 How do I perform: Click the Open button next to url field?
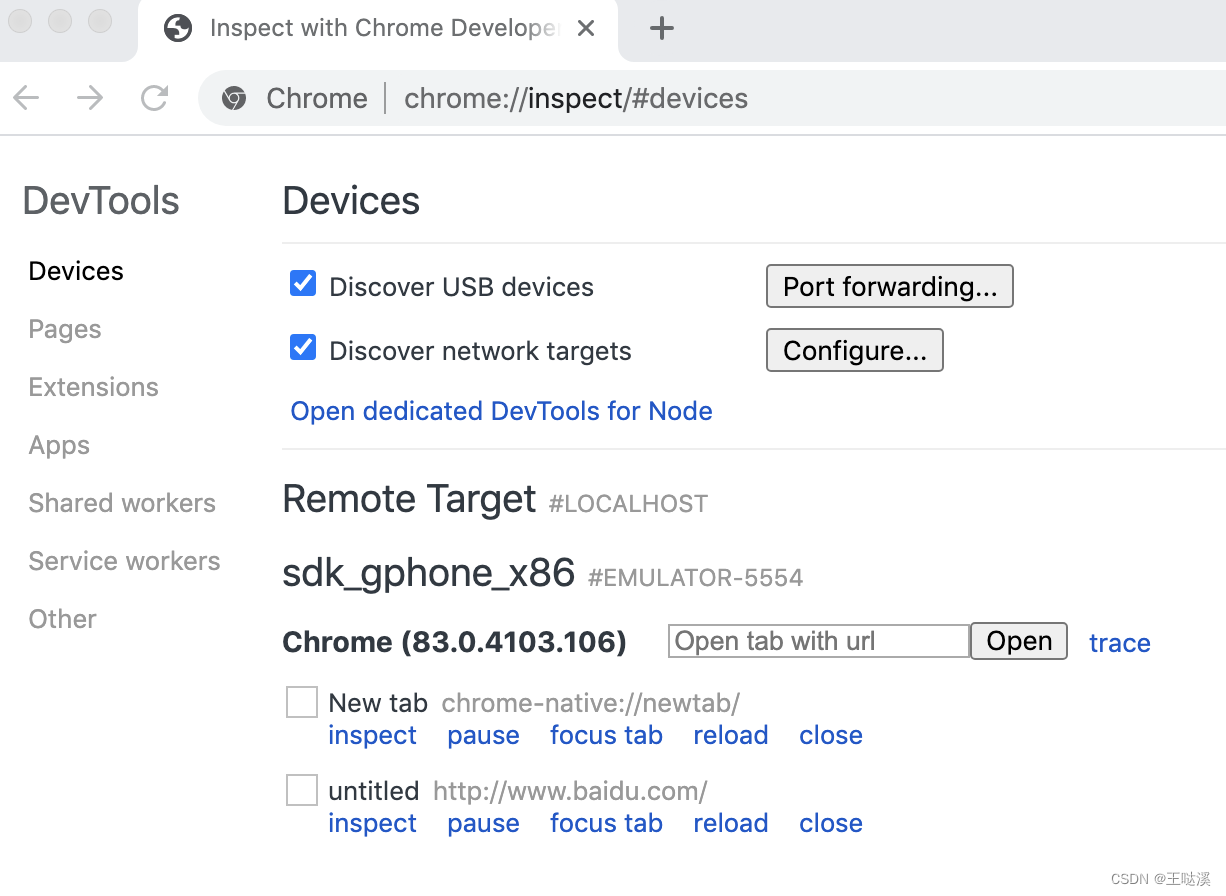coord(1019,641)
